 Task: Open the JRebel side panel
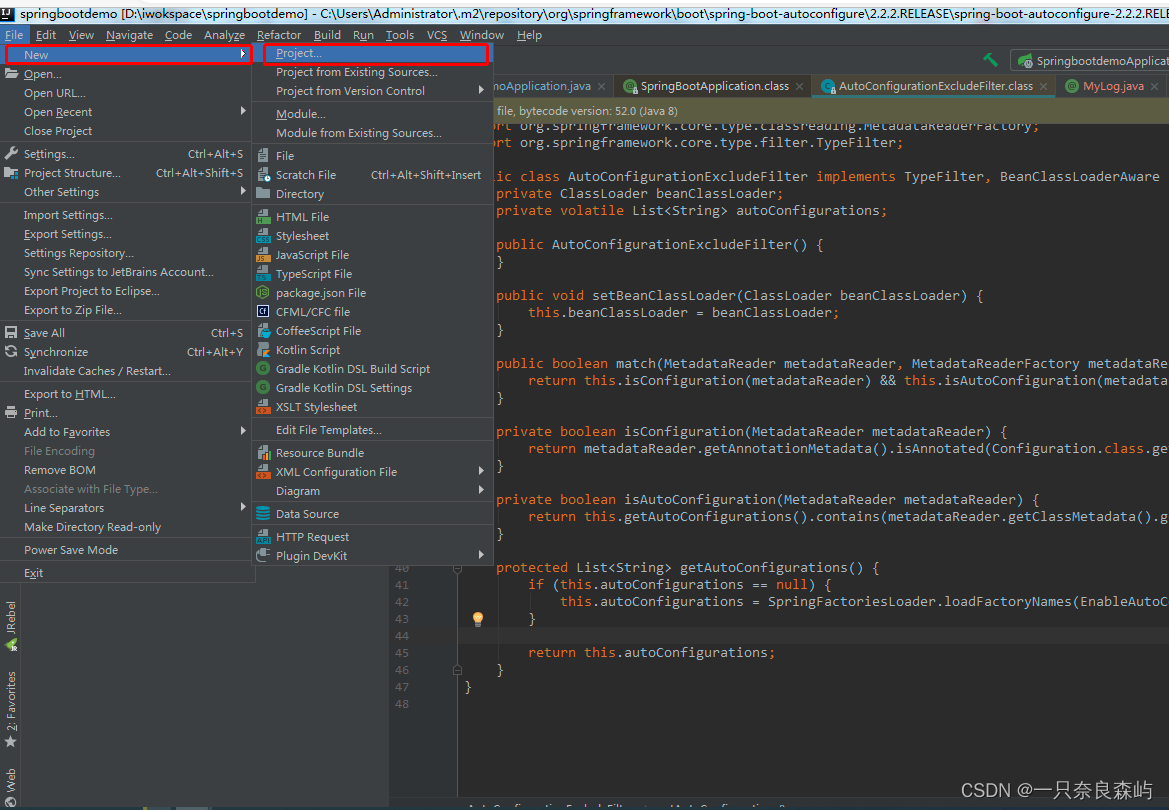tap(11, 625)
